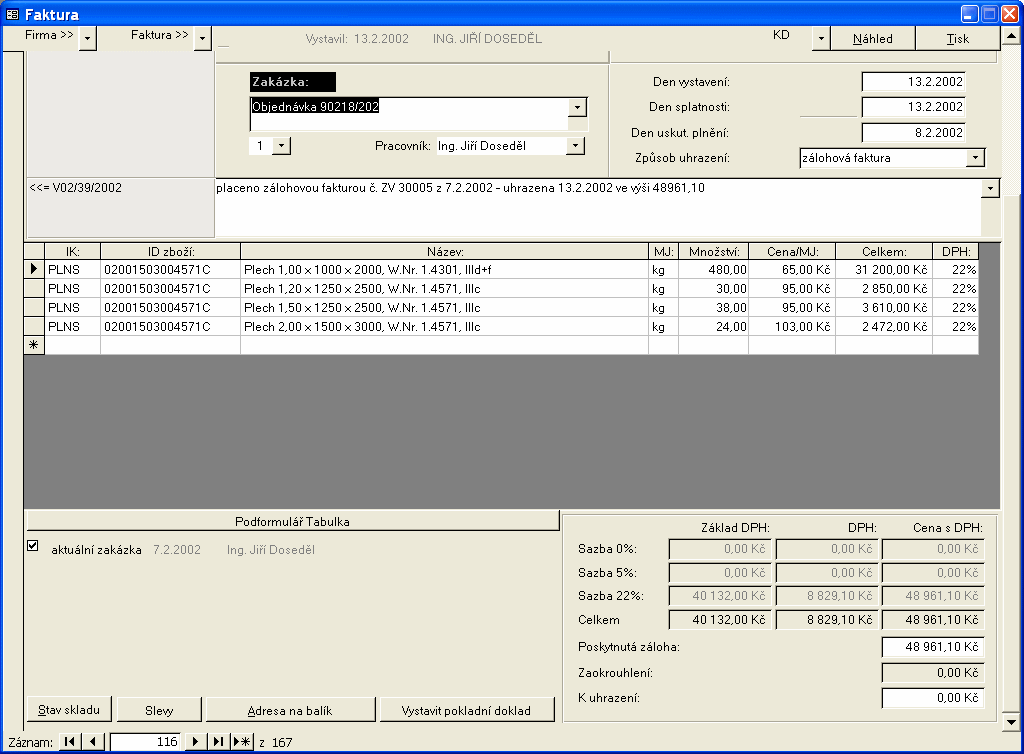Click Faktura window title bar icon
Image resolution: width=1024 pixels, height=754 pixels.
(12, 14)
